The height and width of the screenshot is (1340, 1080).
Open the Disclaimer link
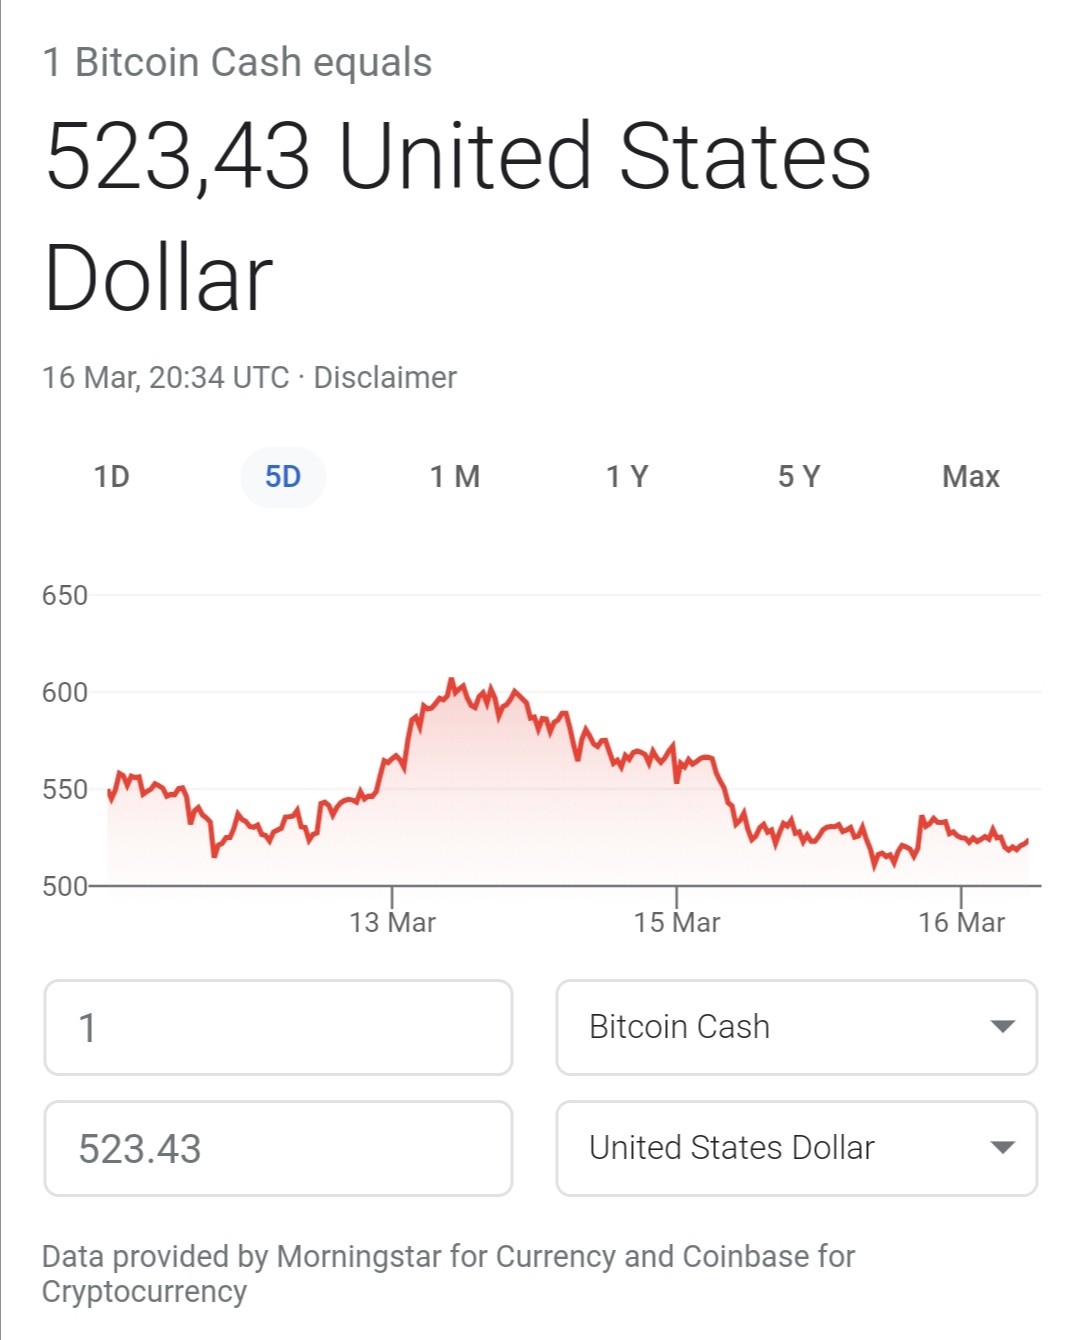click(385, 378)
